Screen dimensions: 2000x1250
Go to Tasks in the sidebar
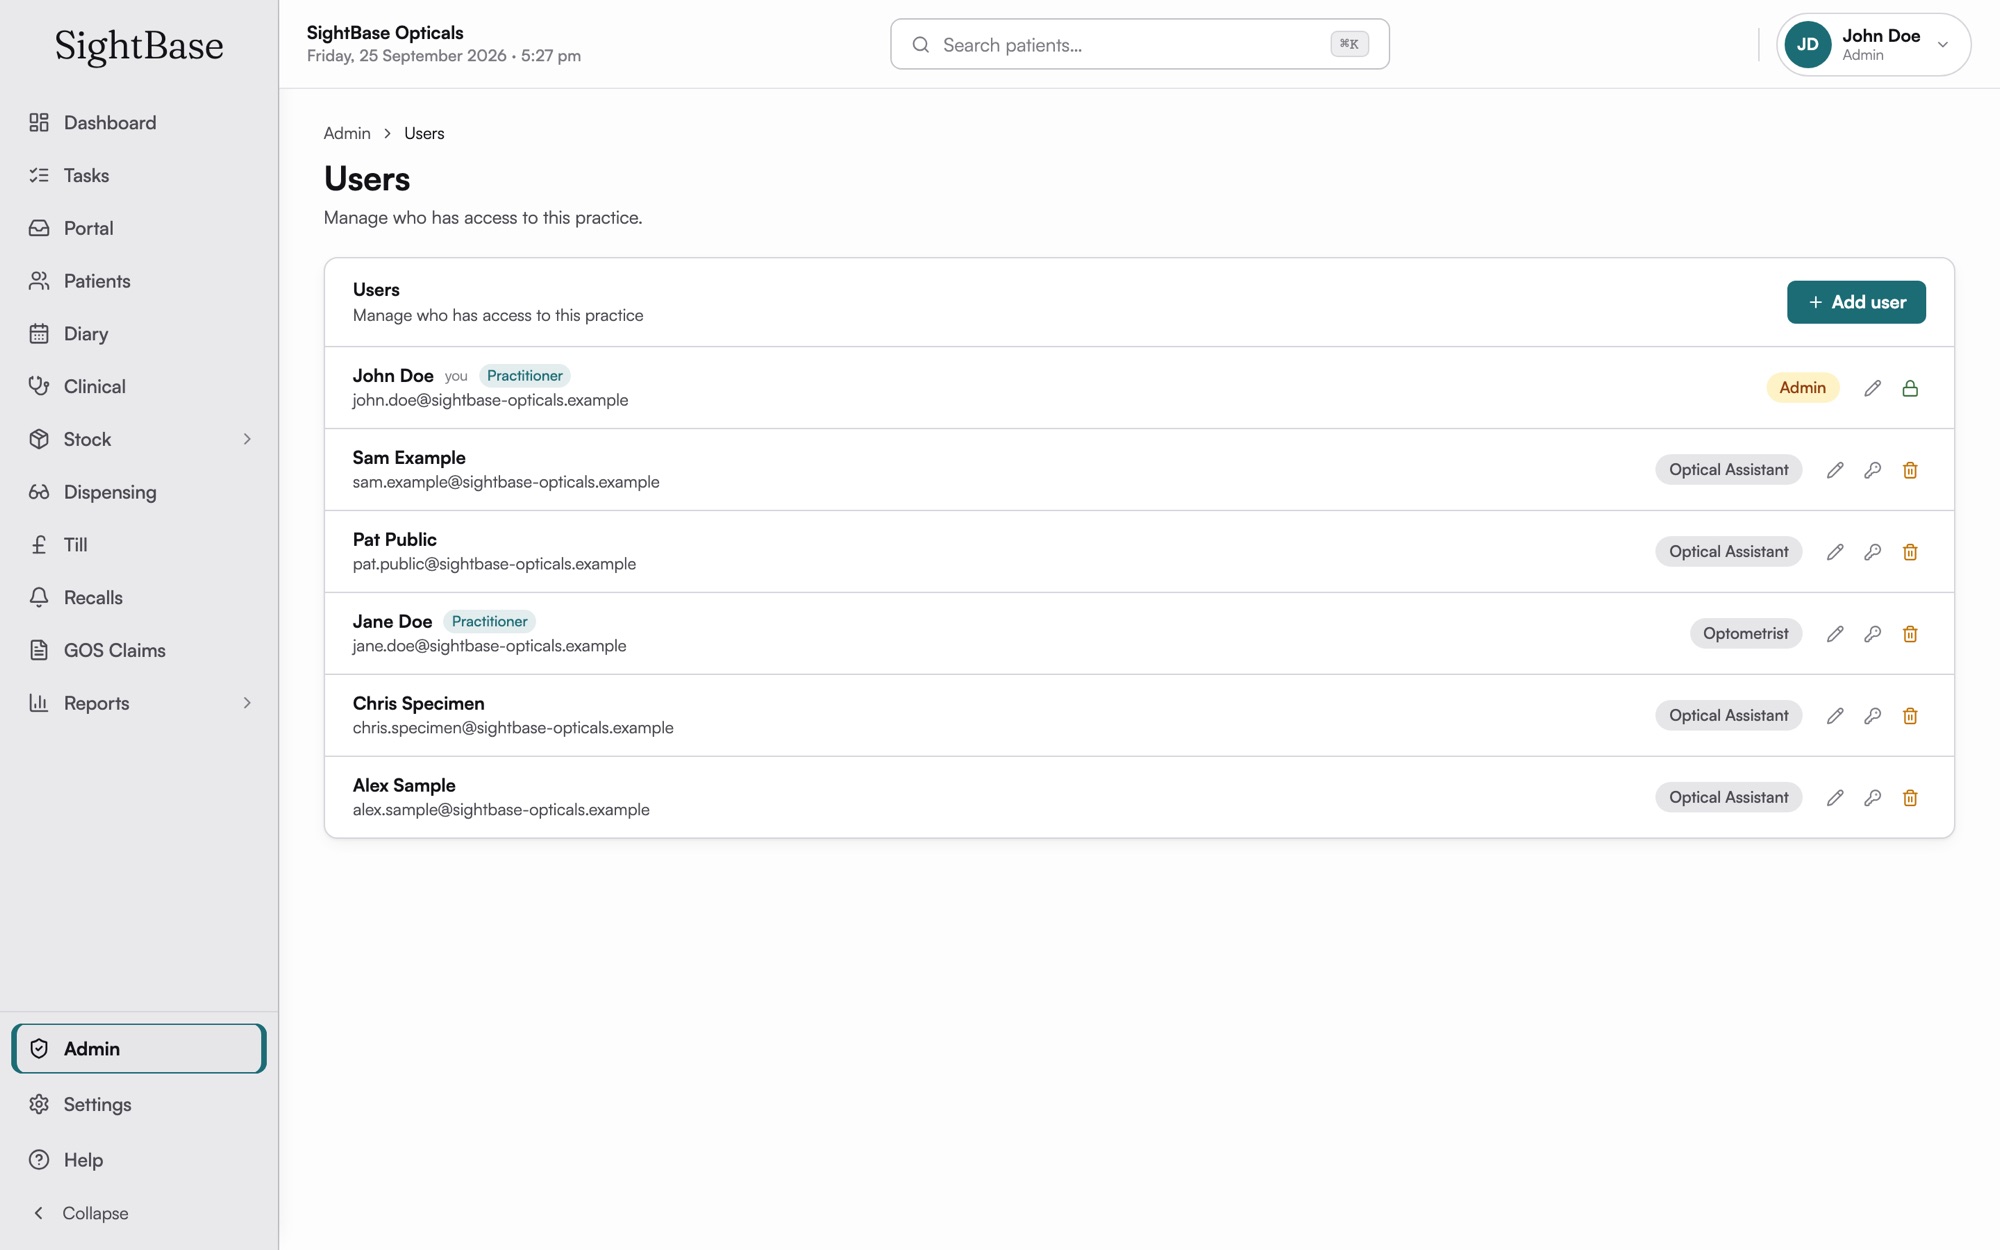tap(139, 175)
